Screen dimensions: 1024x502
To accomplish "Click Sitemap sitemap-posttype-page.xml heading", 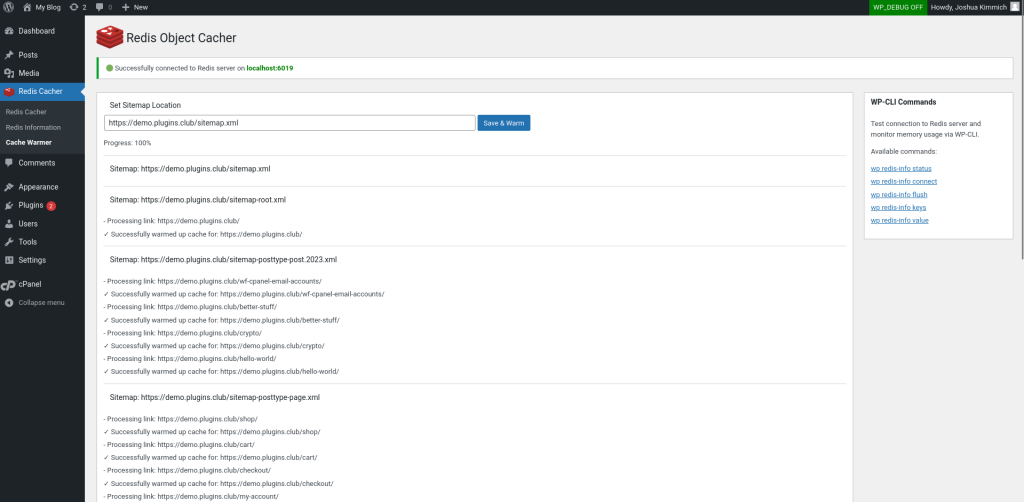I will (x=215, y=397).
